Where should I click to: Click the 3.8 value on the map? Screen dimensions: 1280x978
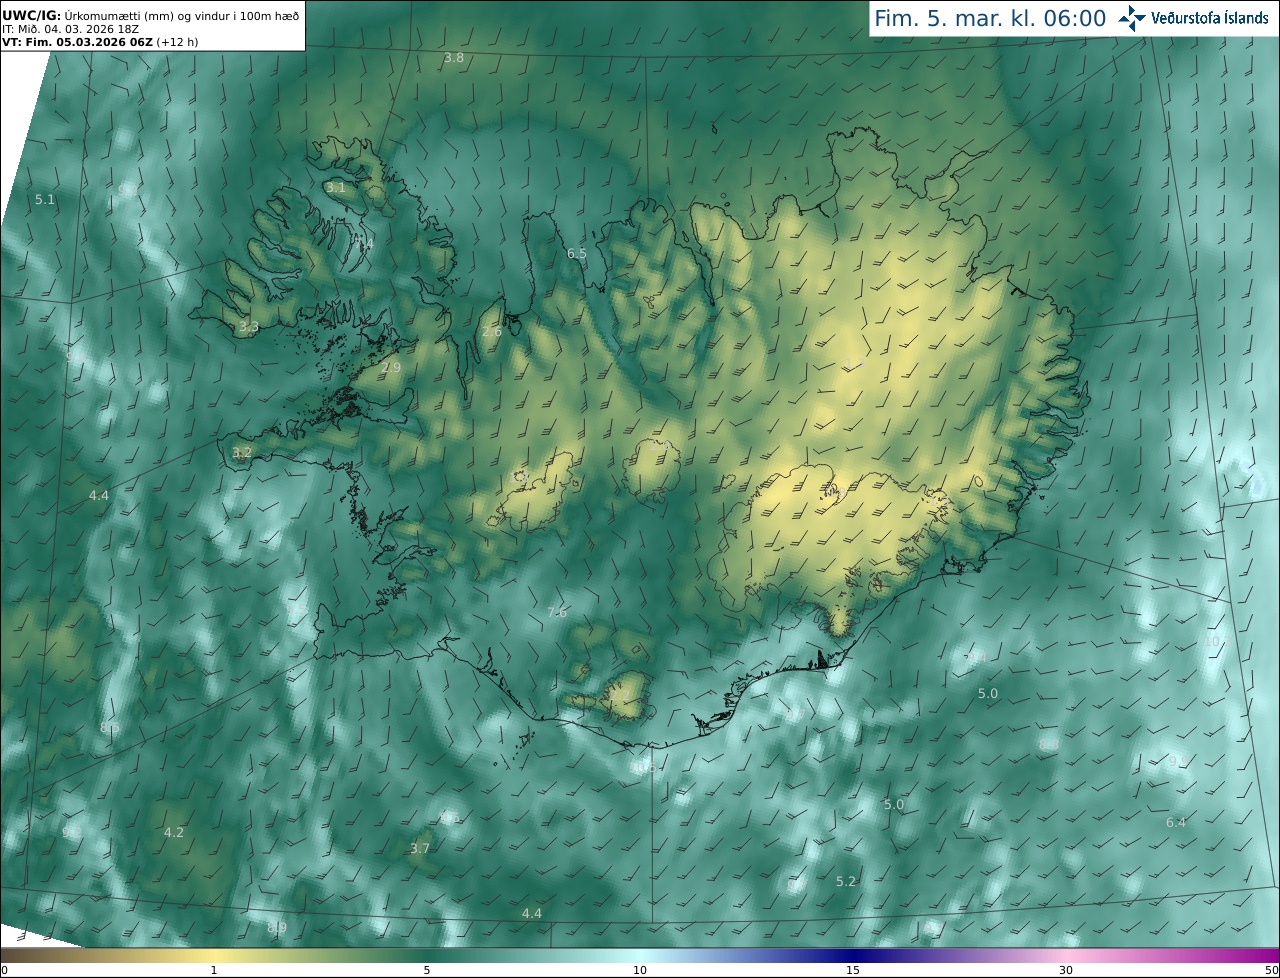point(454,58)
